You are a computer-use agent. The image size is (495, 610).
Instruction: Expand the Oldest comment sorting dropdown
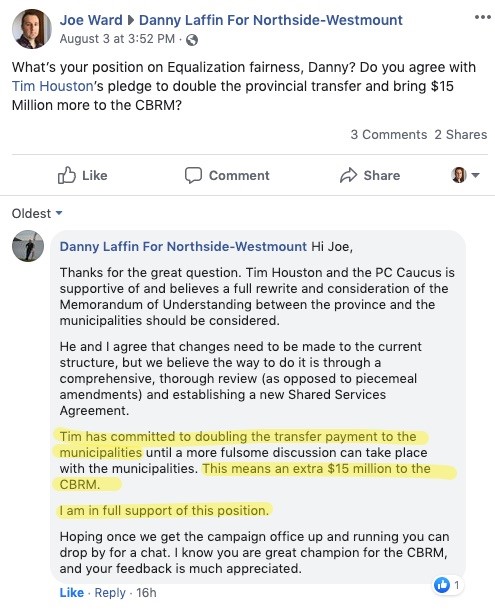coord(37,213)
